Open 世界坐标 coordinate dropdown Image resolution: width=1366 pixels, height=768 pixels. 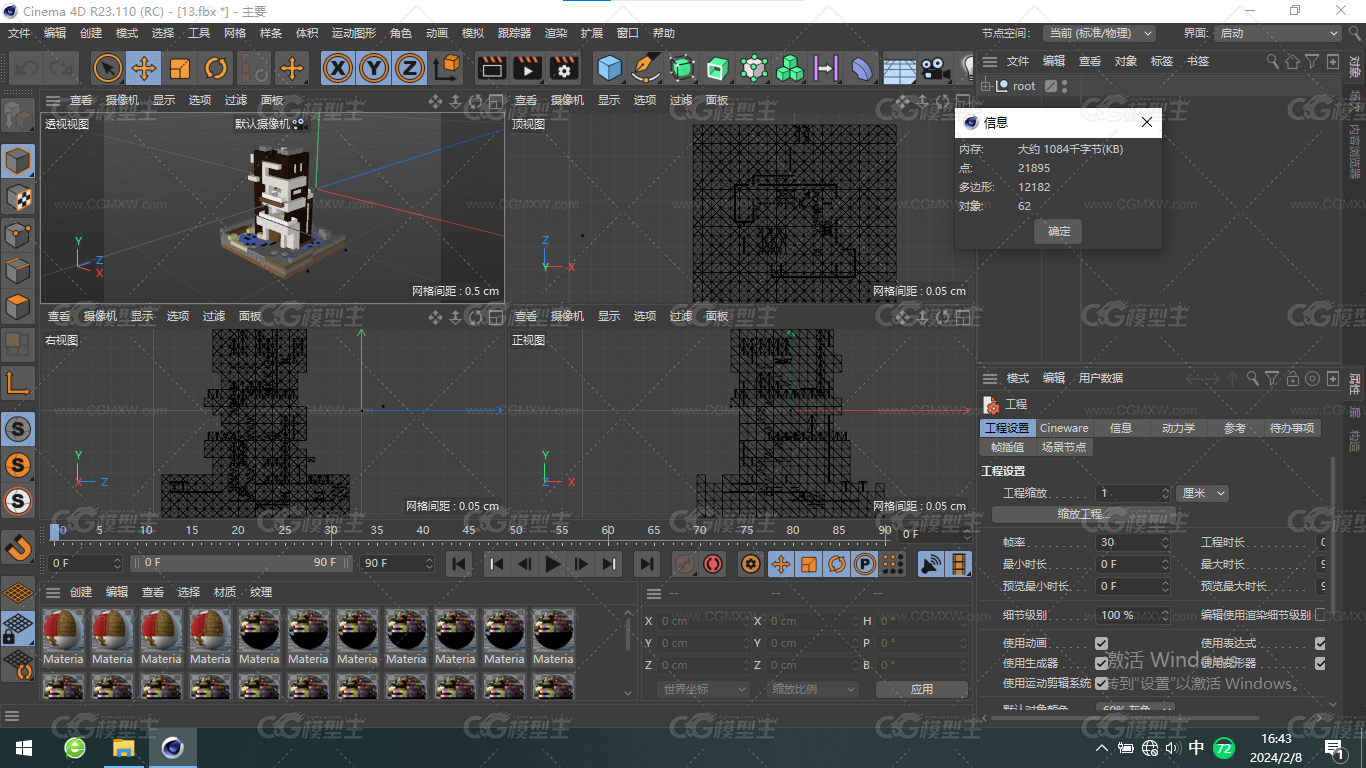point(705,689)
